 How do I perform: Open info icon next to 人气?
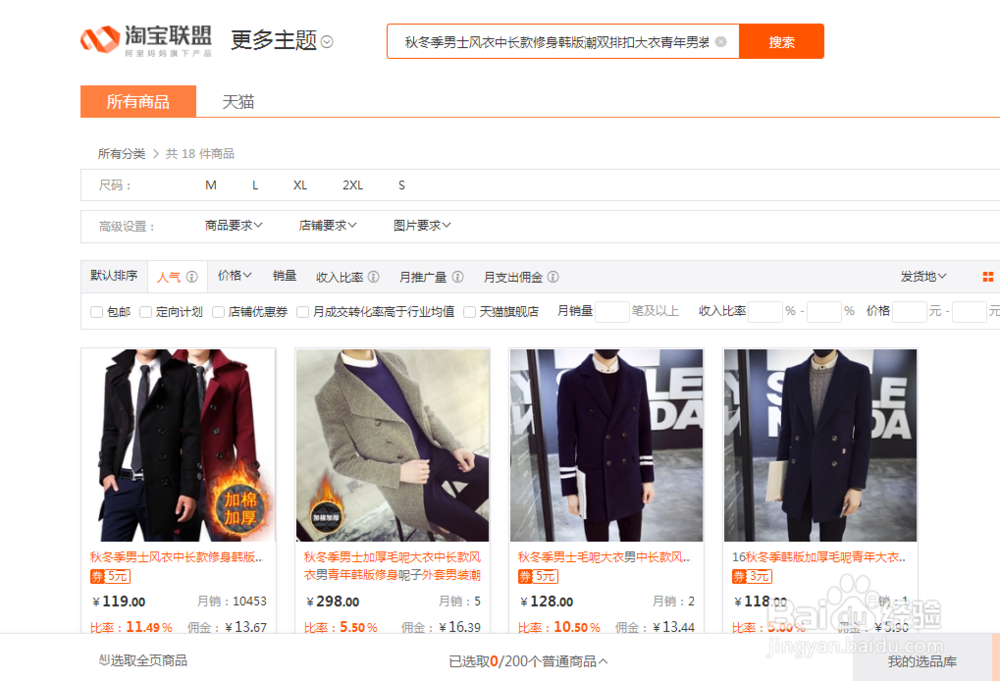[x=191, y=277]
